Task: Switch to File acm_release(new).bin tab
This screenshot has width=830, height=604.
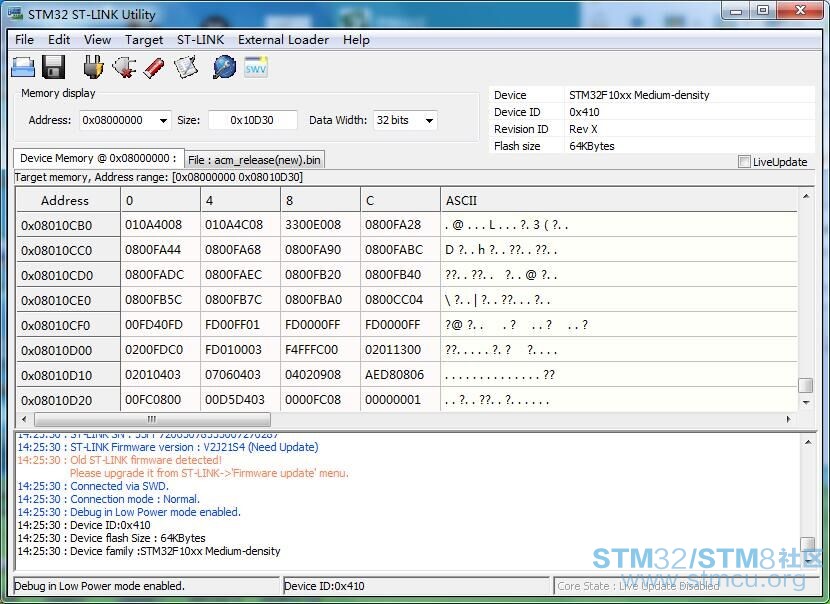Action: (254, 159)
